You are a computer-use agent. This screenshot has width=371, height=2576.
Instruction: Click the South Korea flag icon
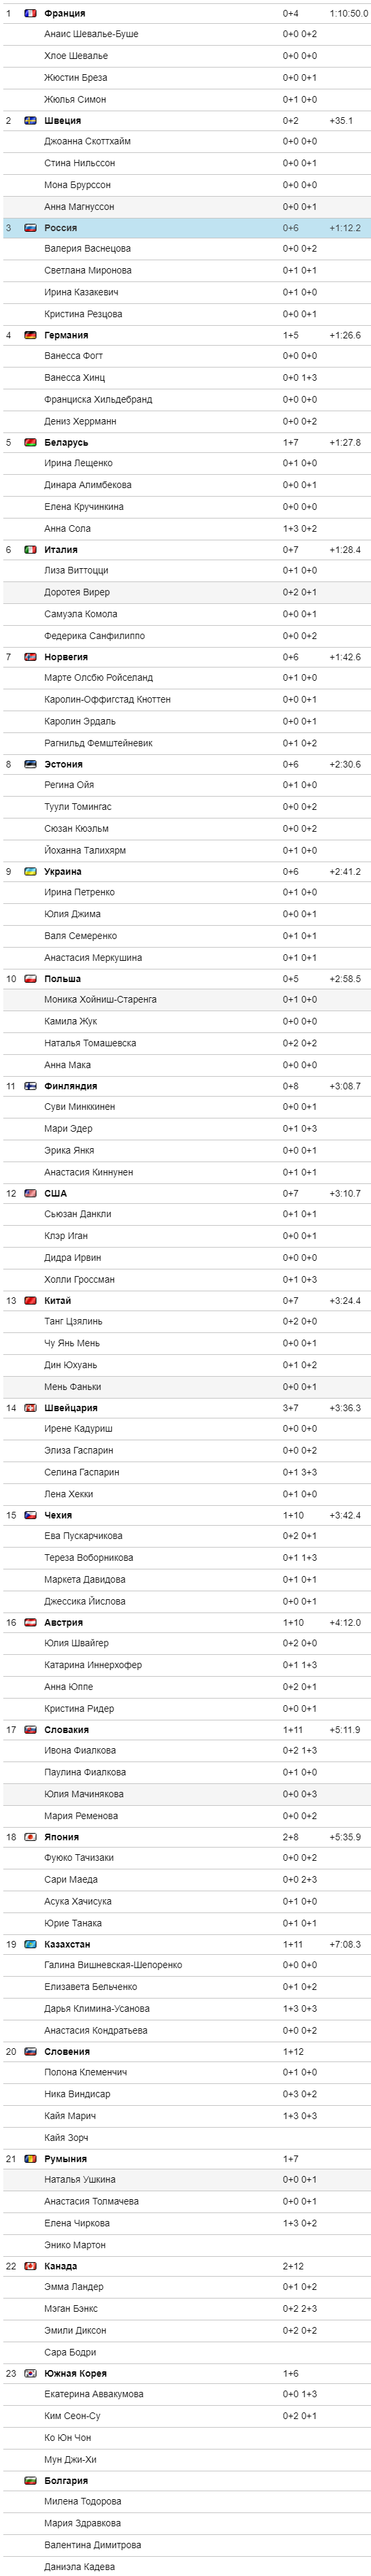pos(30,2373)
